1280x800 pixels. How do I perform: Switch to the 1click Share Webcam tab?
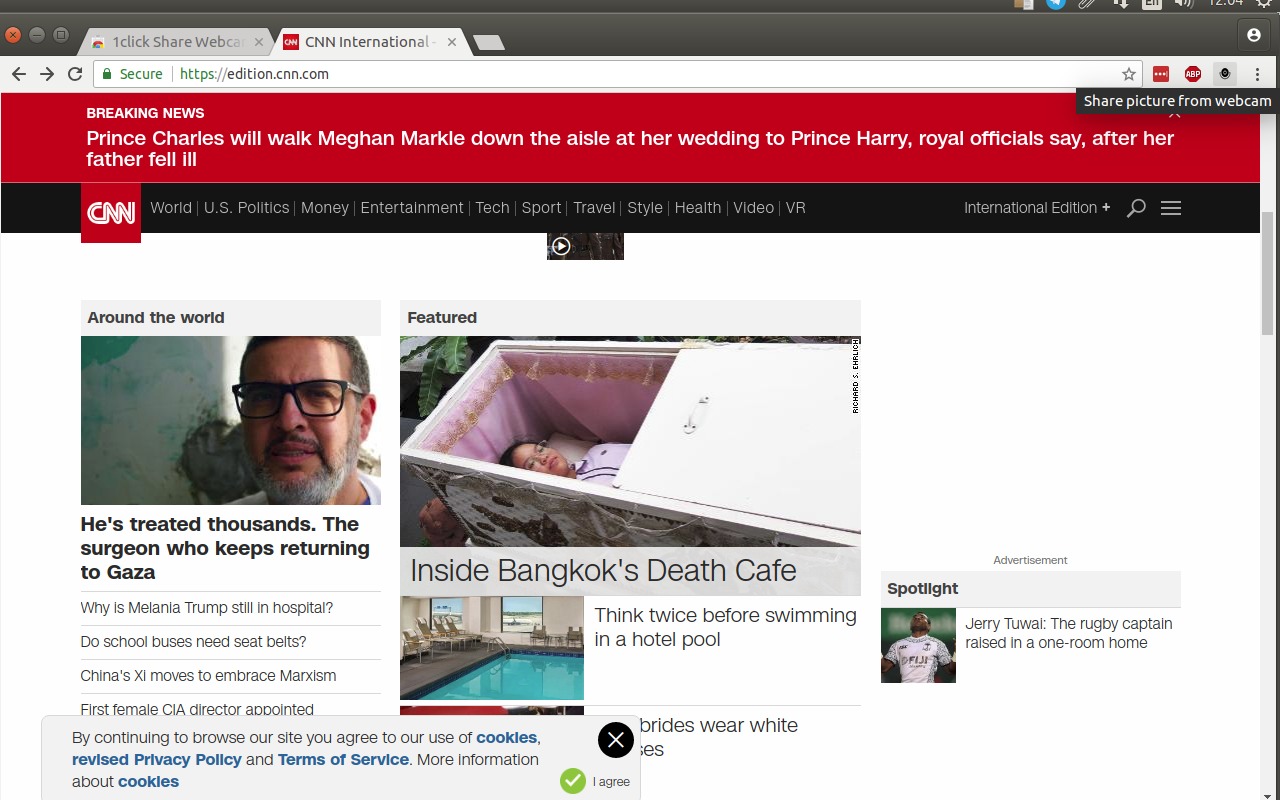pyautogui.click(x=177, y=42)
